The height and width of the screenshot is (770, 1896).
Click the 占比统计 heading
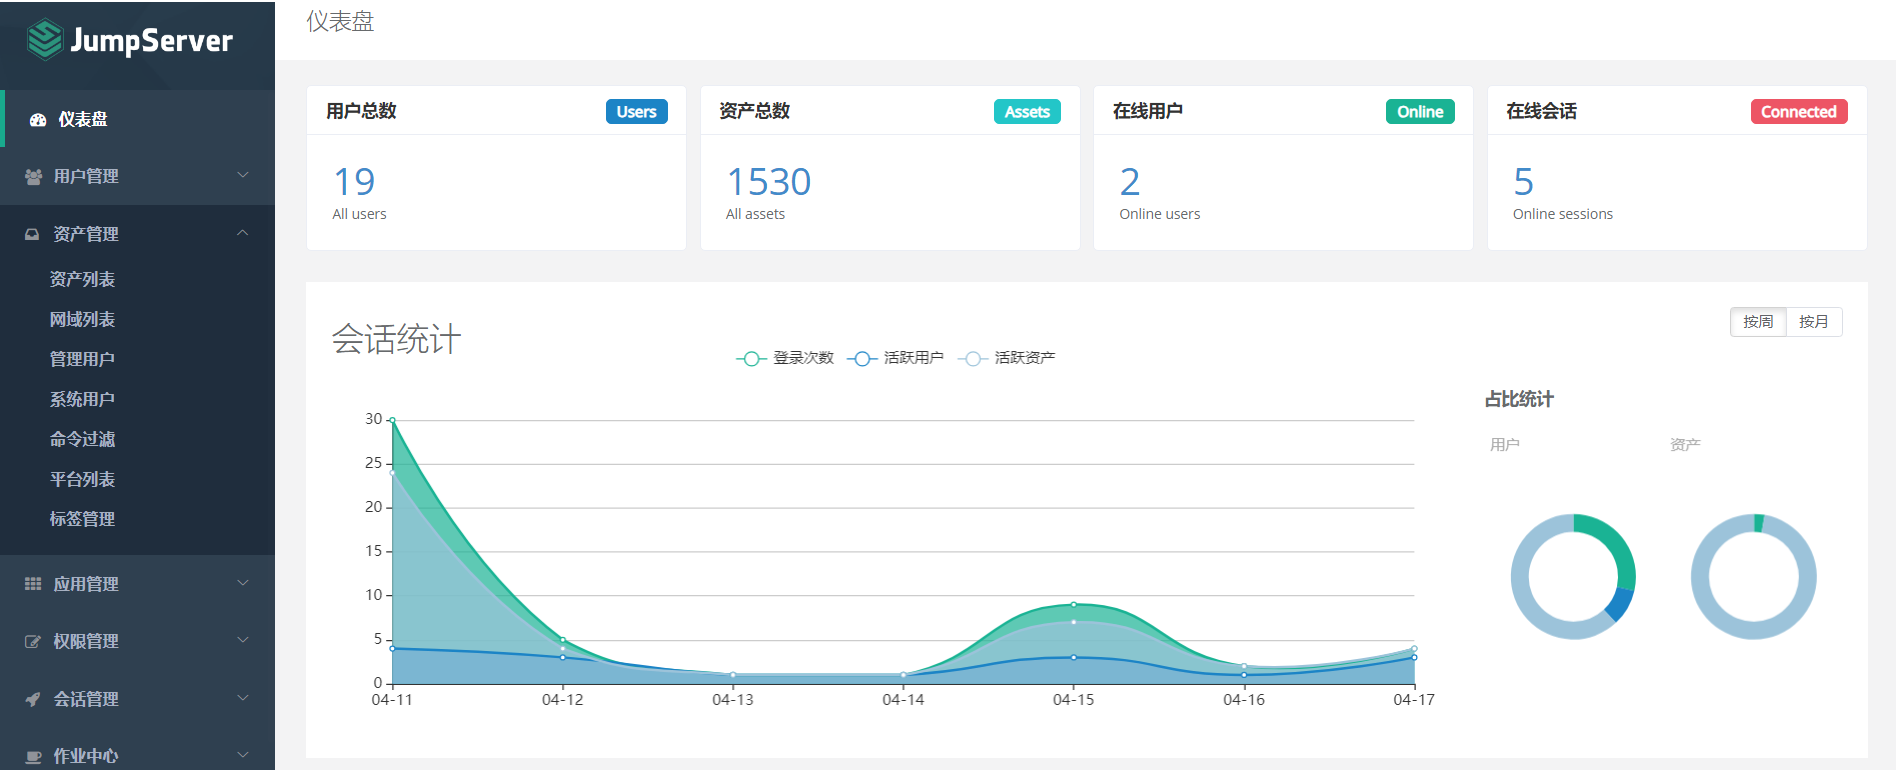tap(1519, 399)
